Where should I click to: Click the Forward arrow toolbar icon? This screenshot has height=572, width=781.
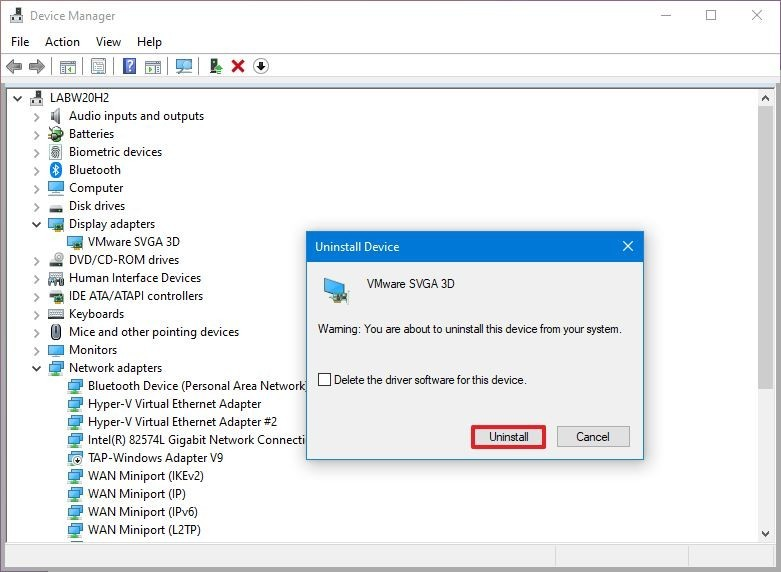(37, 66)
